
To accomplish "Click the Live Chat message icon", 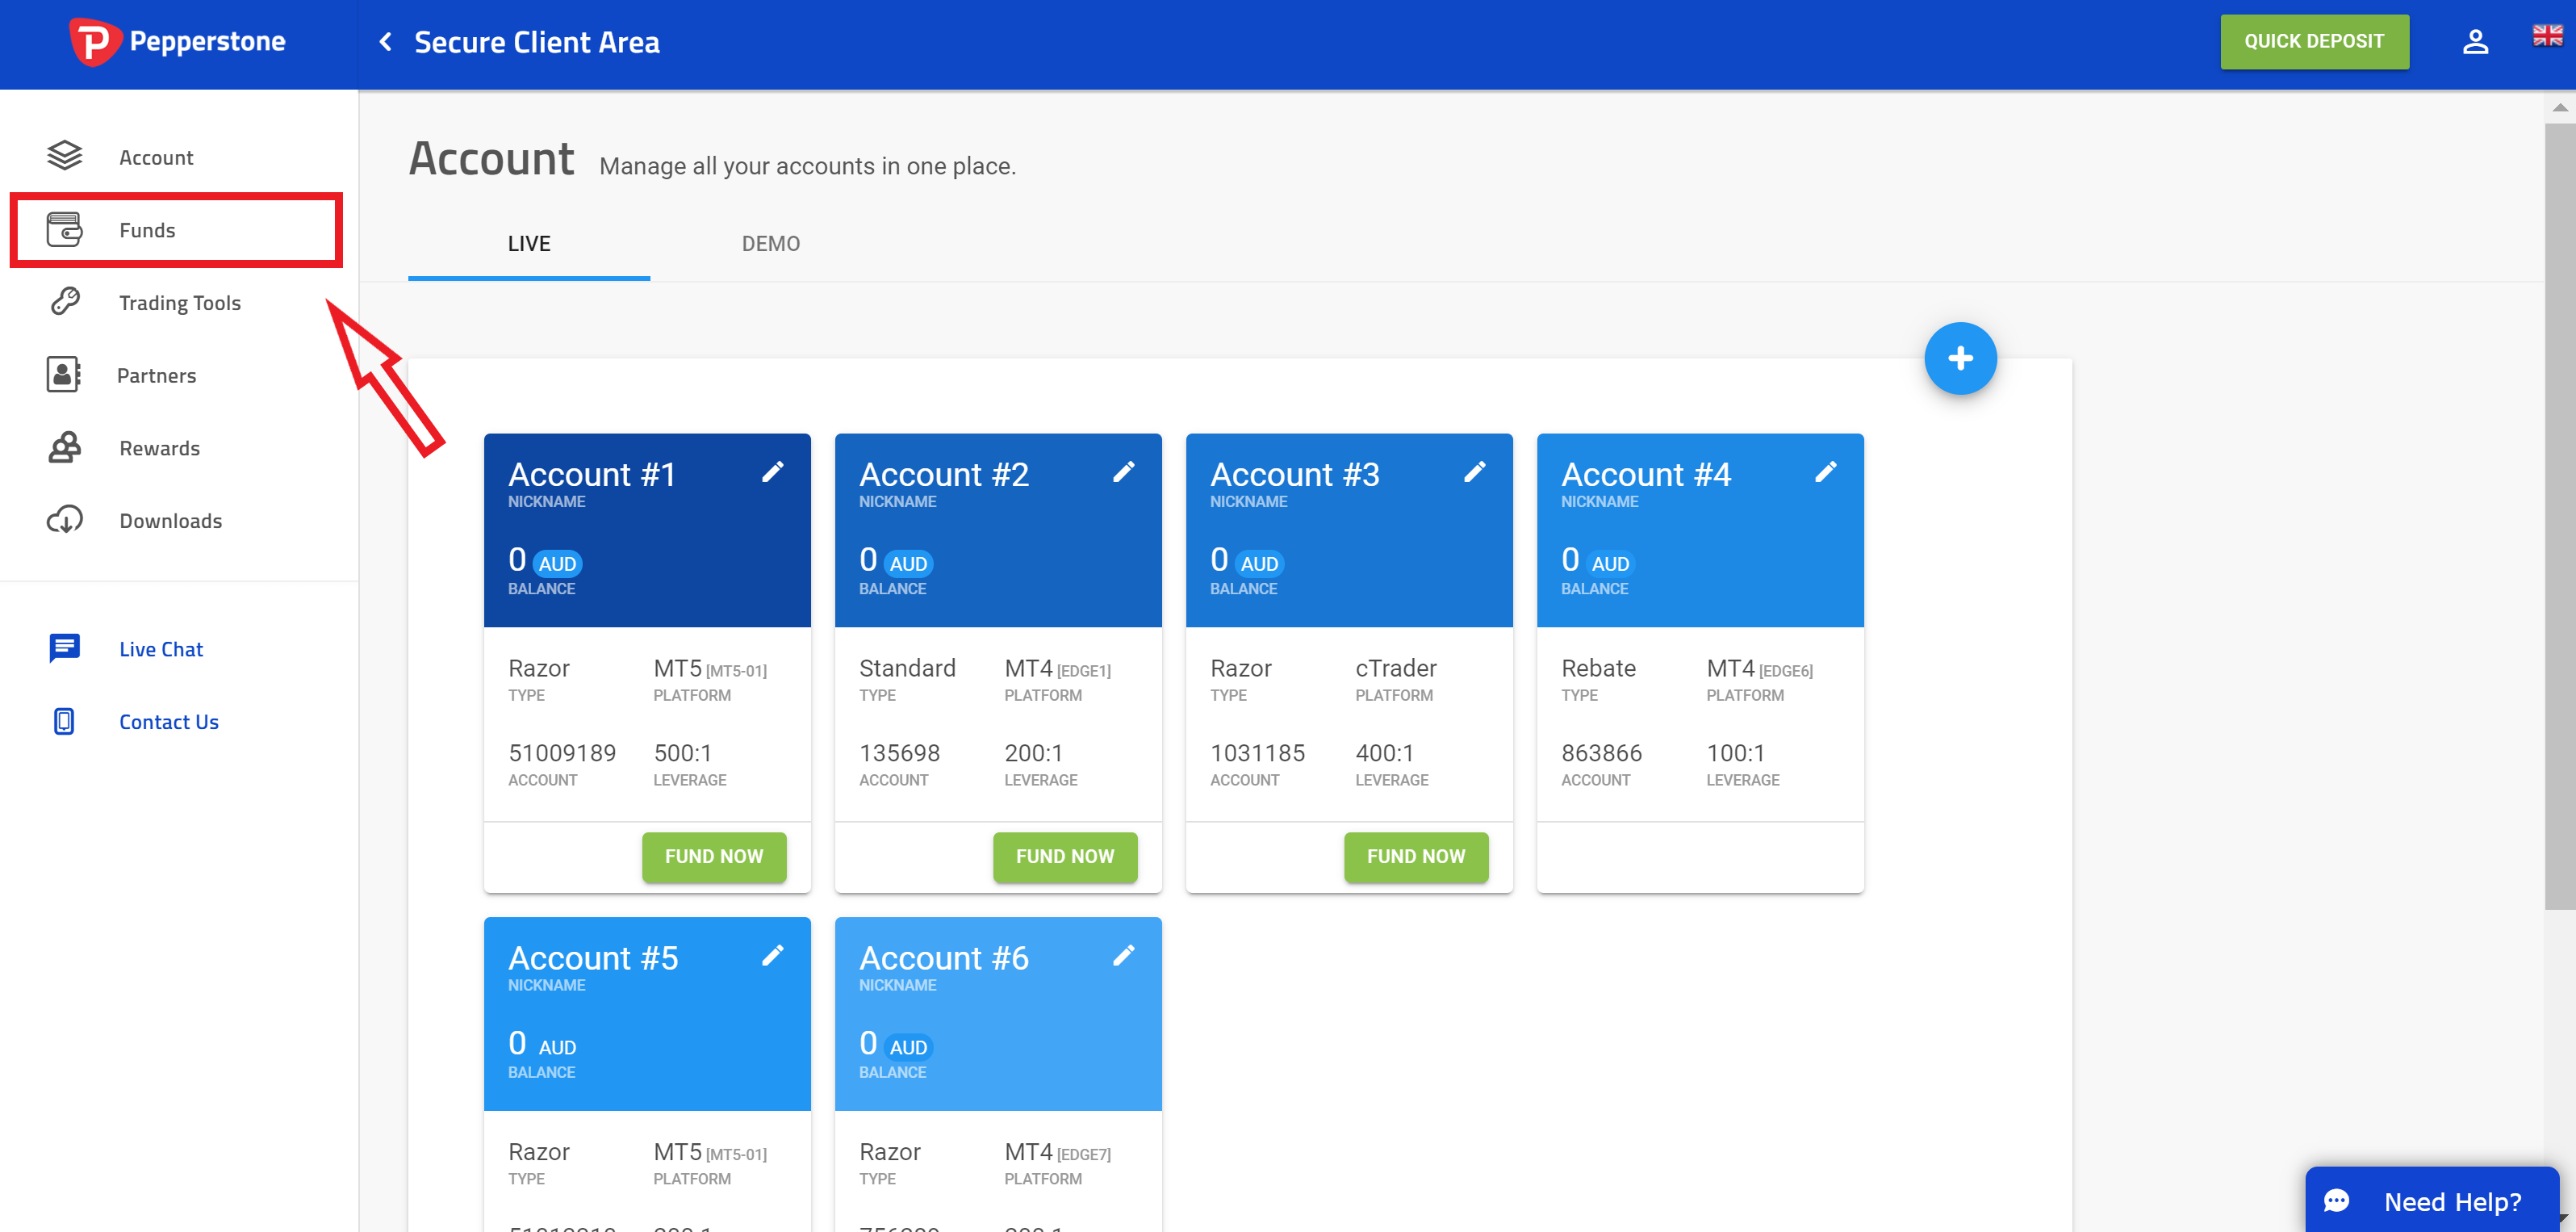I will 64,648.
